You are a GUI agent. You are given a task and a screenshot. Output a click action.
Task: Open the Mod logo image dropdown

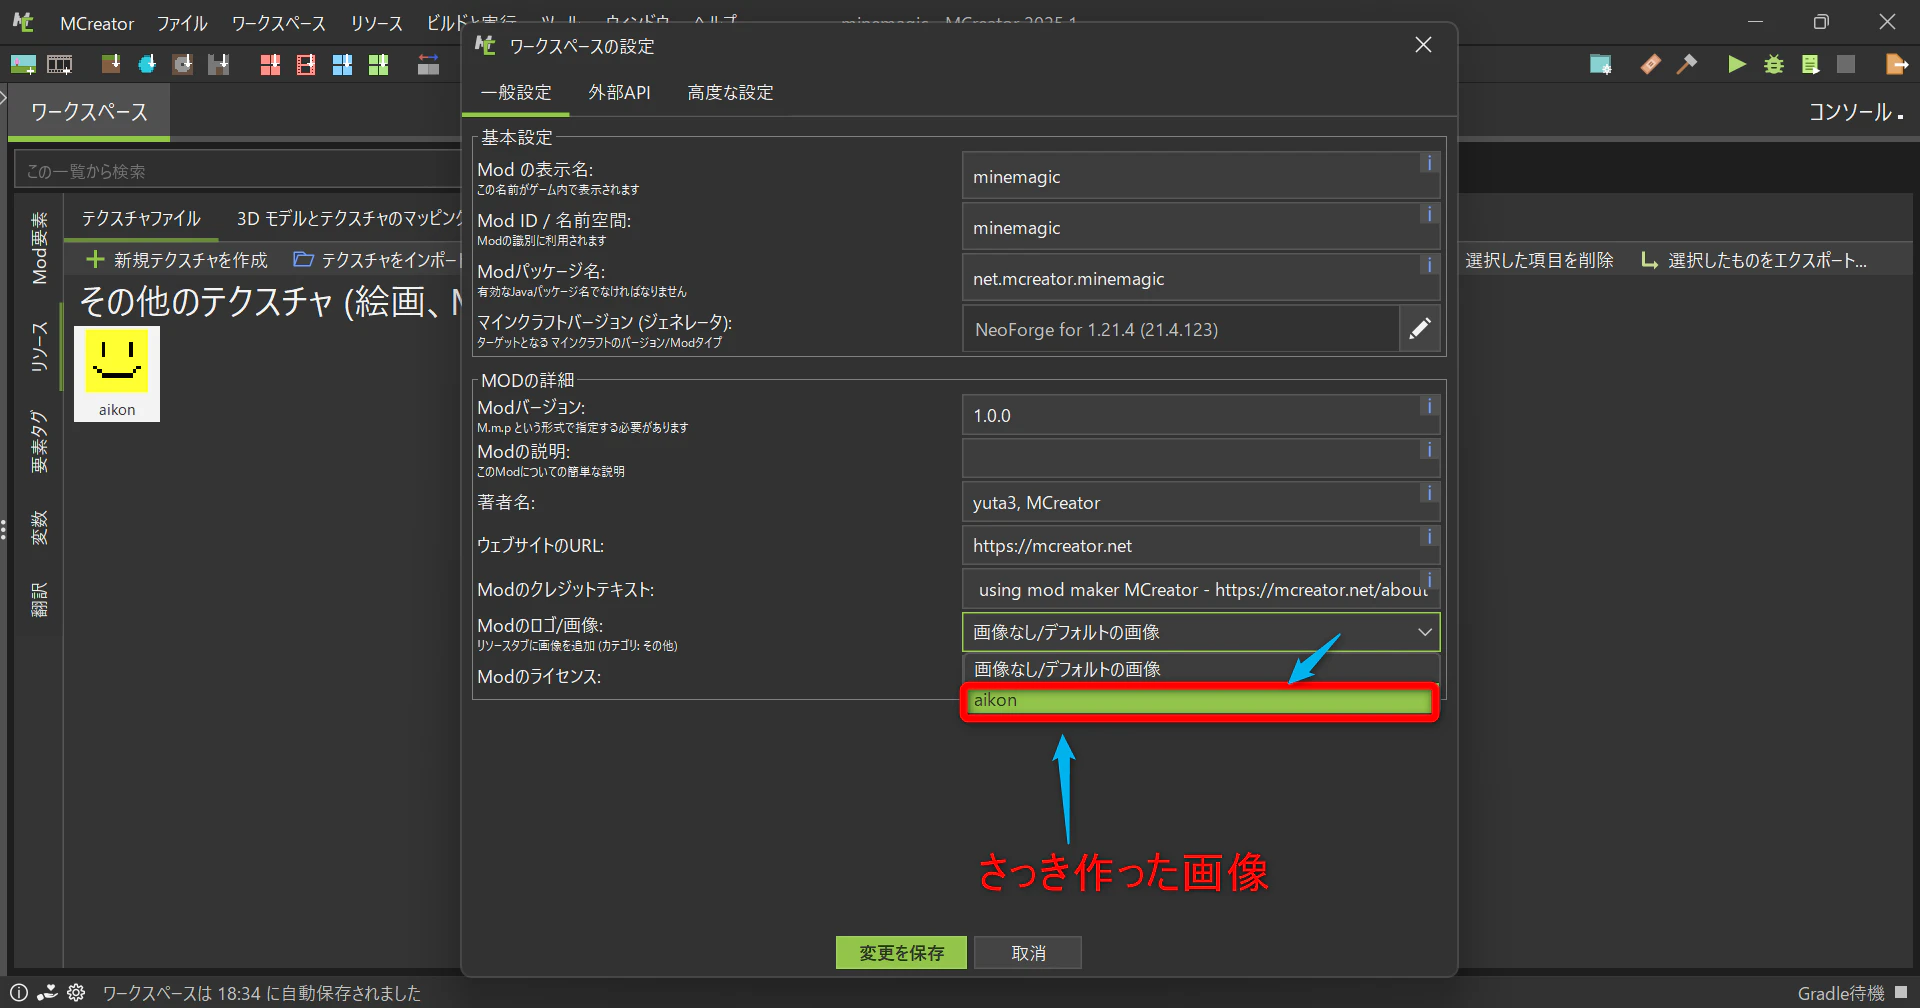[1201, 632]
